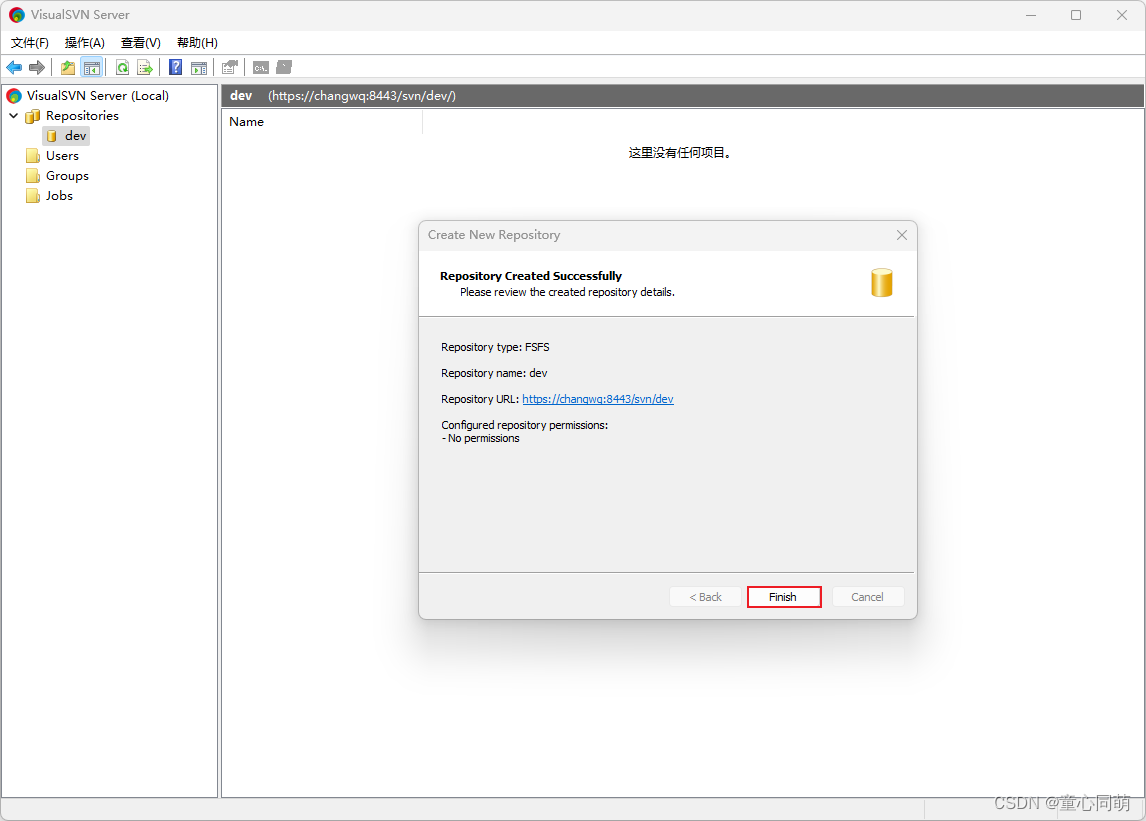Select the Jobs tree label
Screen dimensions: 1146x821
(59, 196)
